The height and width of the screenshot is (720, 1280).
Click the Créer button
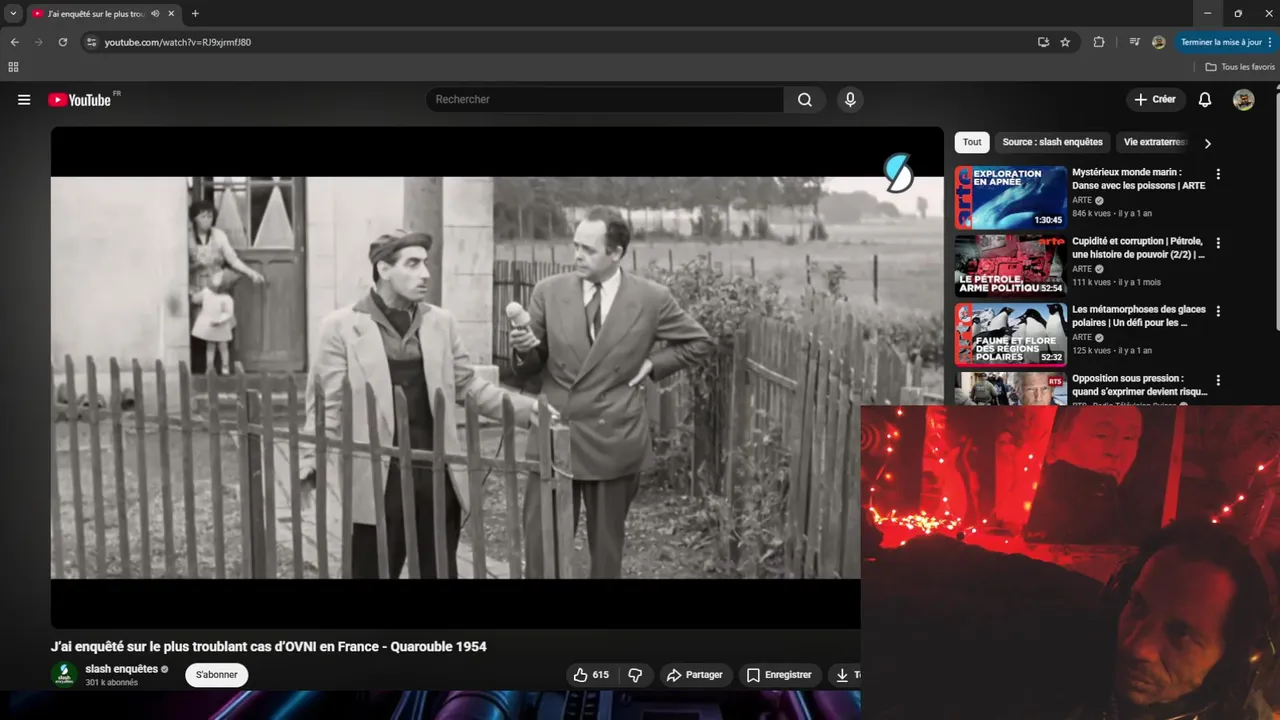(1155, 100)
